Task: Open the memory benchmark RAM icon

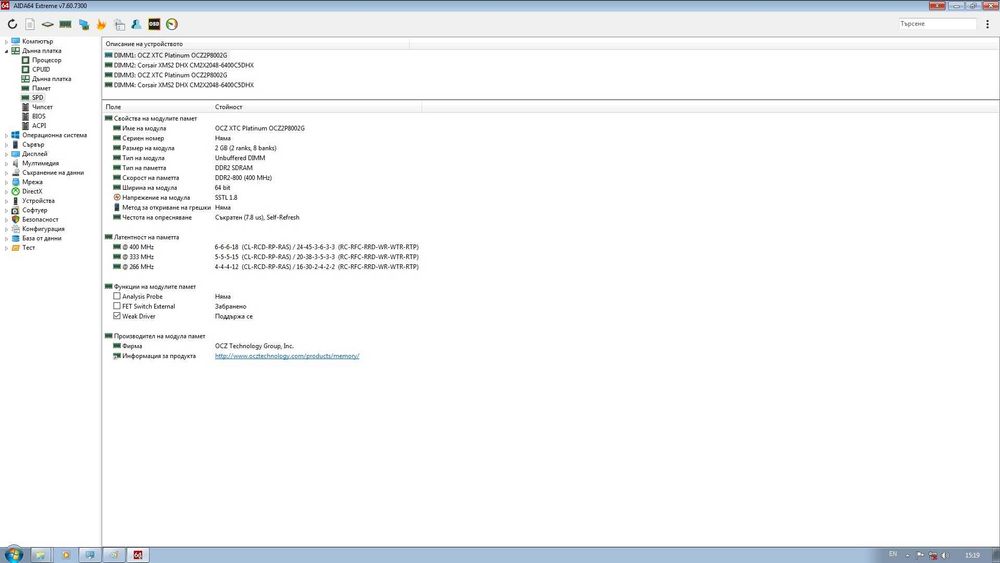Action: click(x=66, y=24)
